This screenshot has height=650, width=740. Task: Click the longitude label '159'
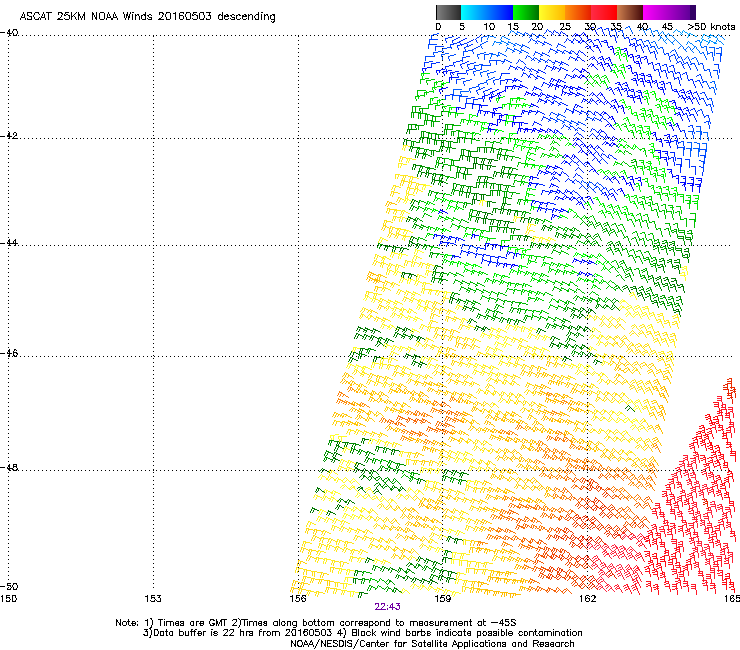[x=443, y=599]
